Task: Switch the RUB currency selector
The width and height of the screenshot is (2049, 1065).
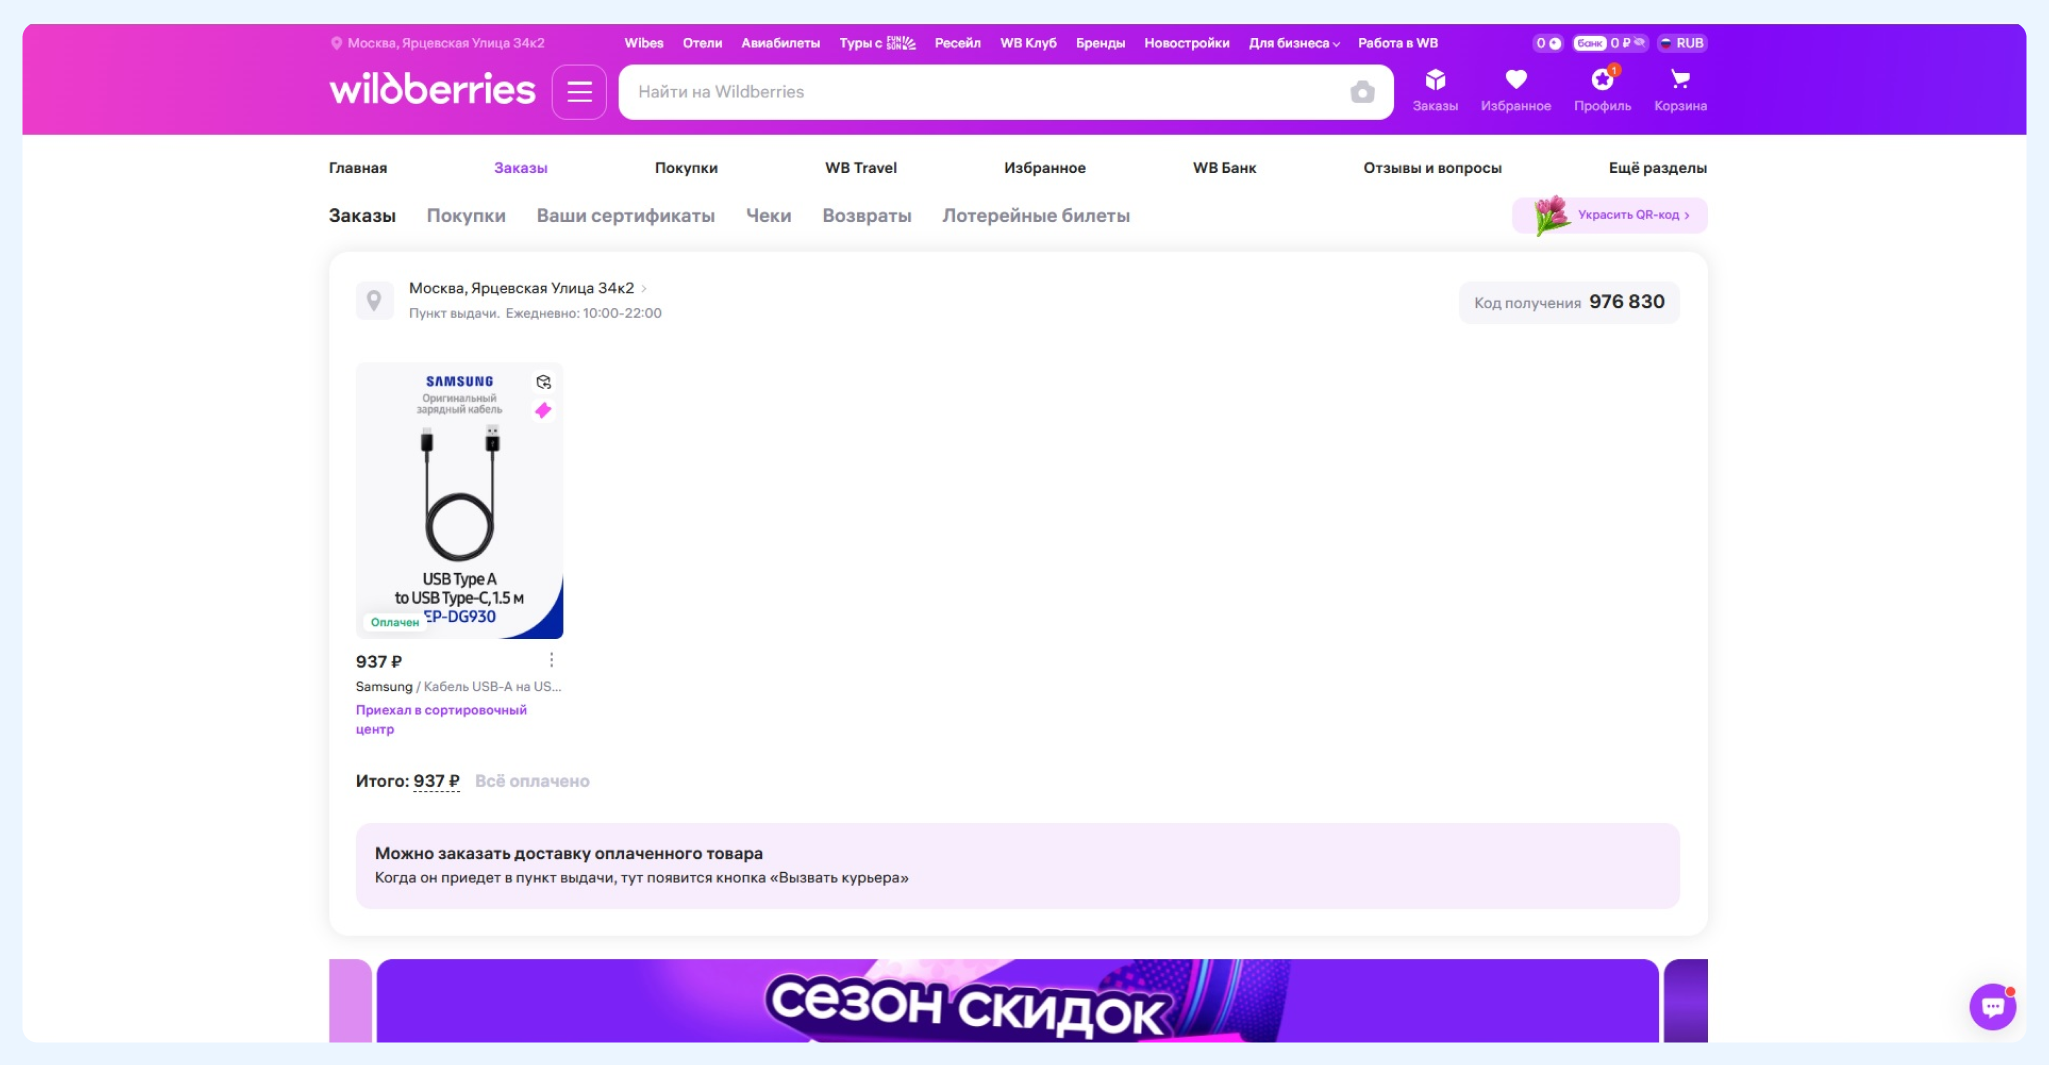Action: [1682, 43]
